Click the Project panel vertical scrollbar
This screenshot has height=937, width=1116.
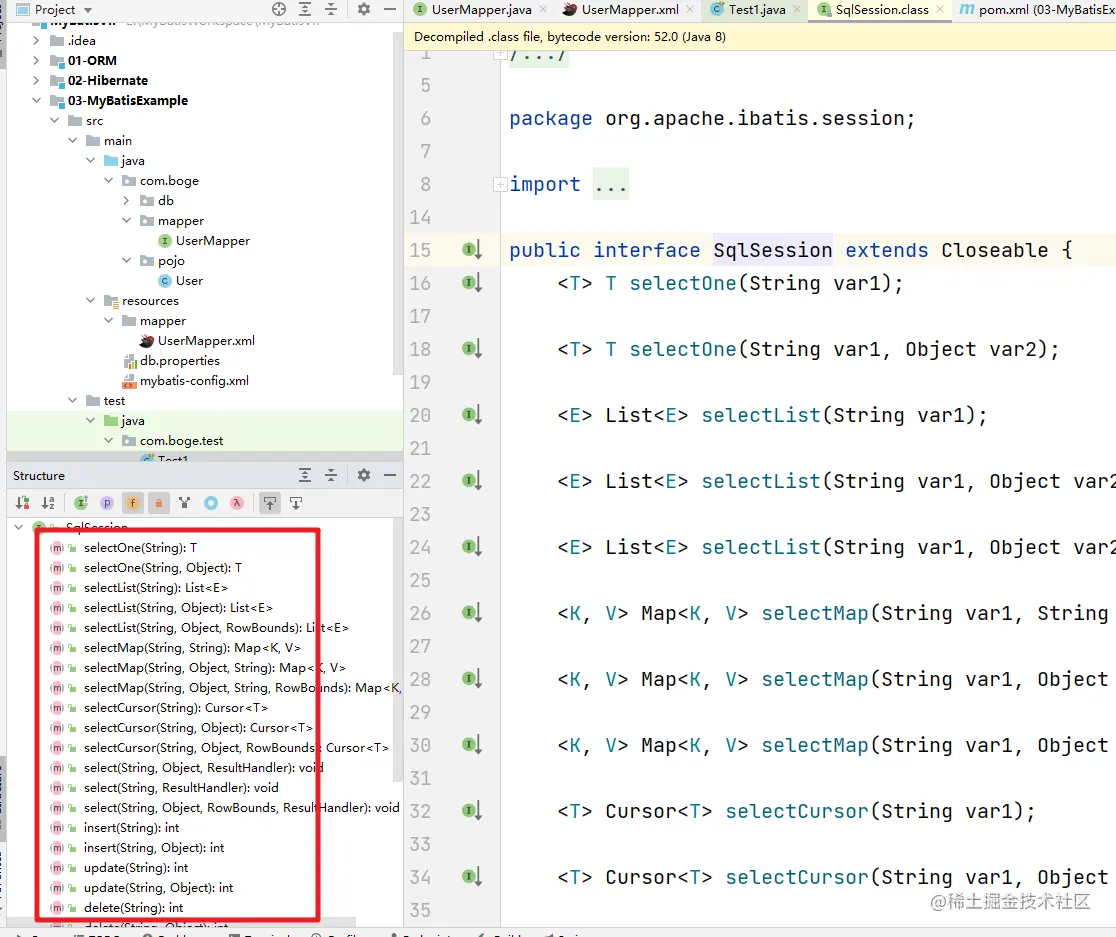398,203
